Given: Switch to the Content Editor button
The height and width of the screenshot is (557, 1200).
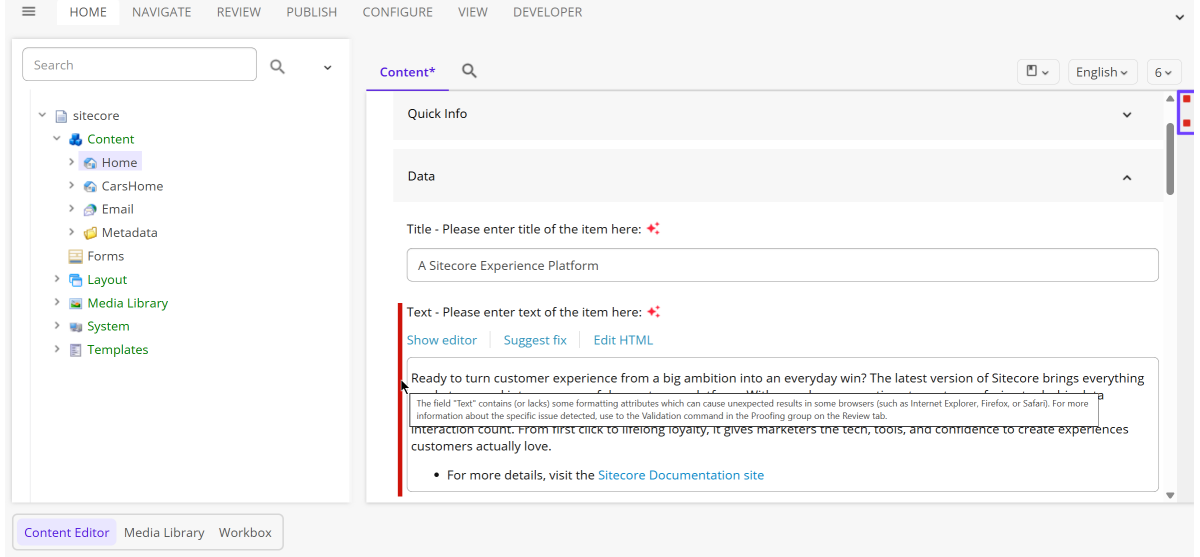Looking at the screenshot, I should (x=67, y=533).
